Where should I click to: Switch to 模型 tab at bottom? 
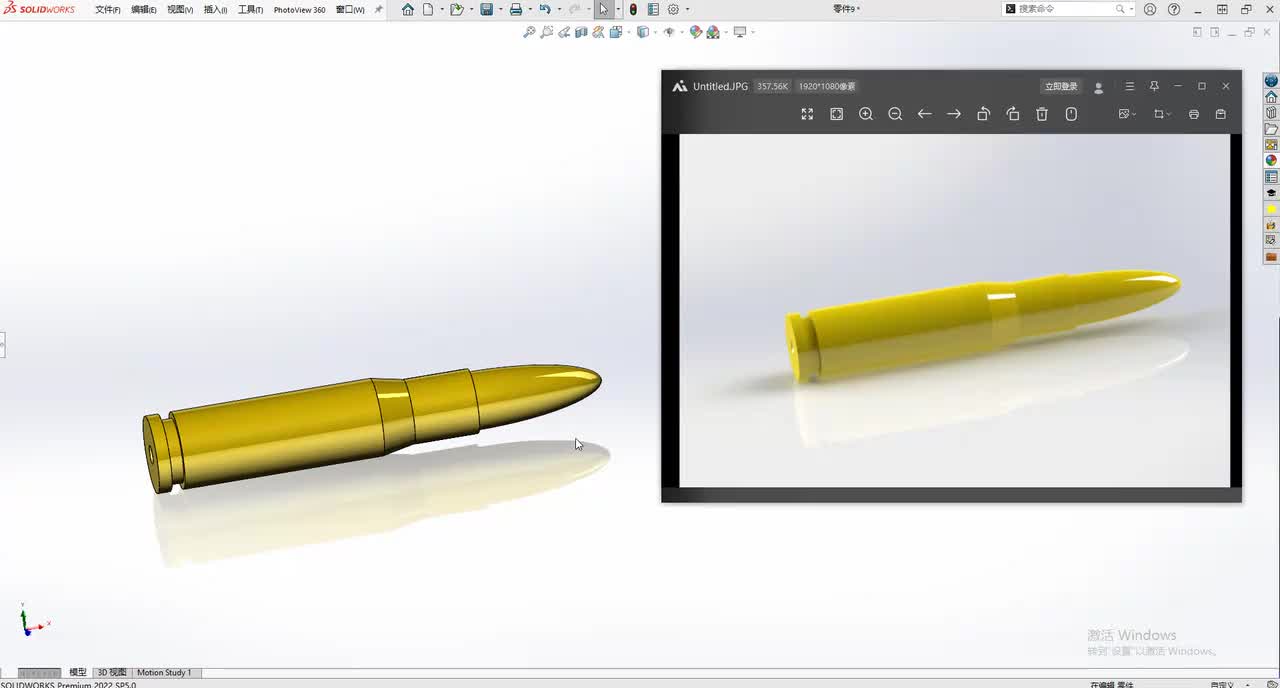tap(77, 672)
